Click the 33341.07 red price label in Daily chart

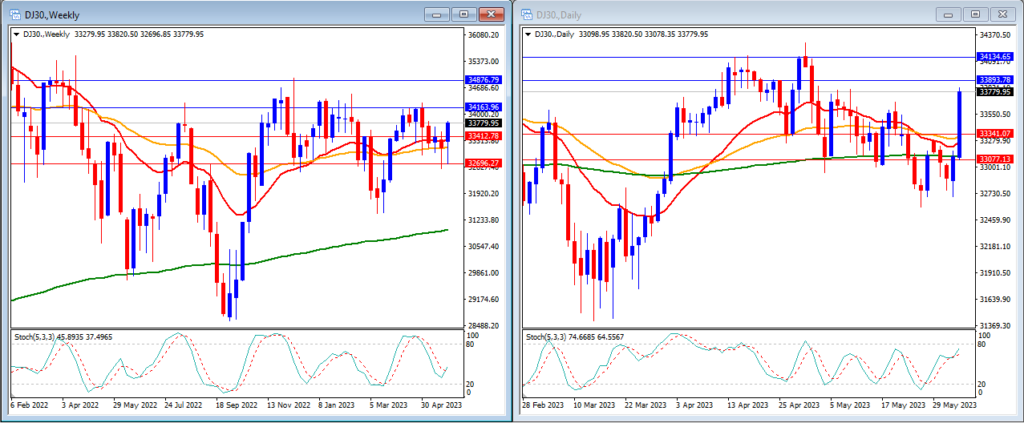point(995,133)
